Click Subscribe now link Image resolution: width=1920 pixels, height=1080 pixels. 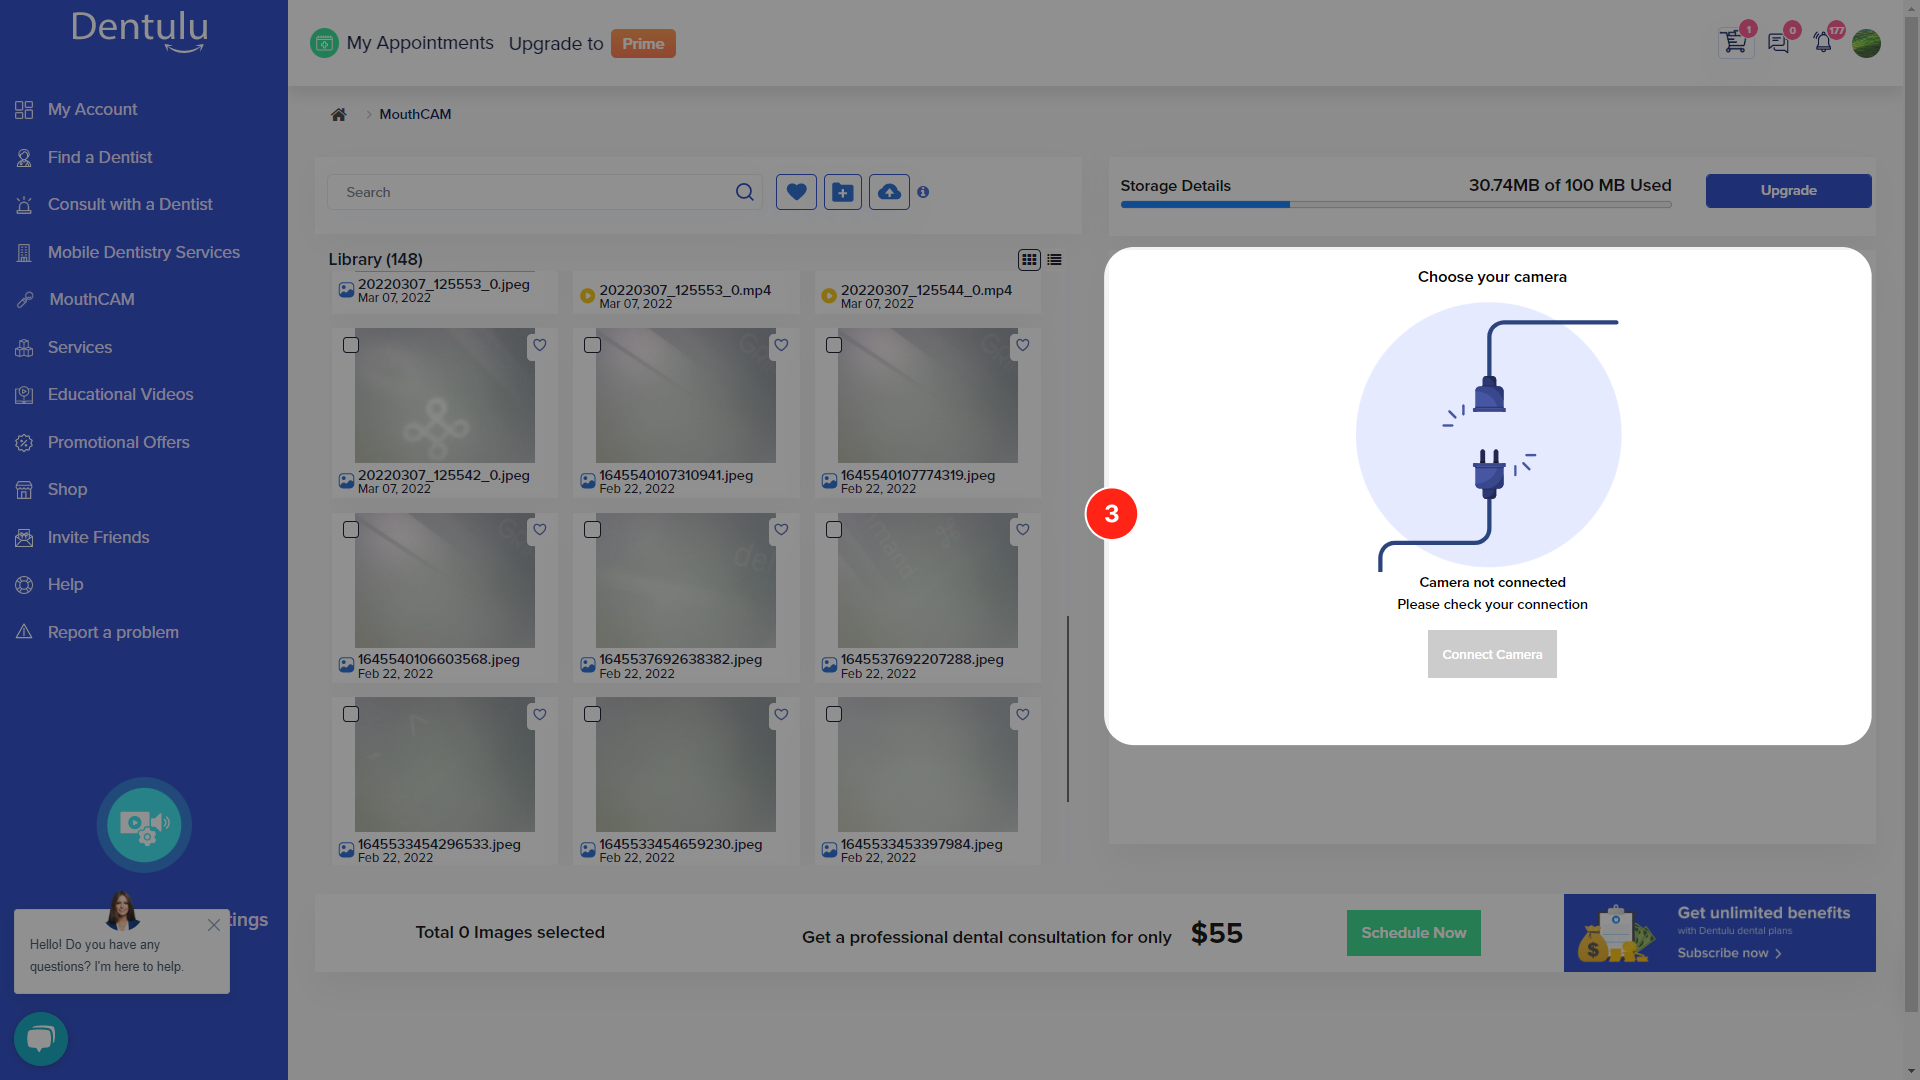click(1729, 953)
